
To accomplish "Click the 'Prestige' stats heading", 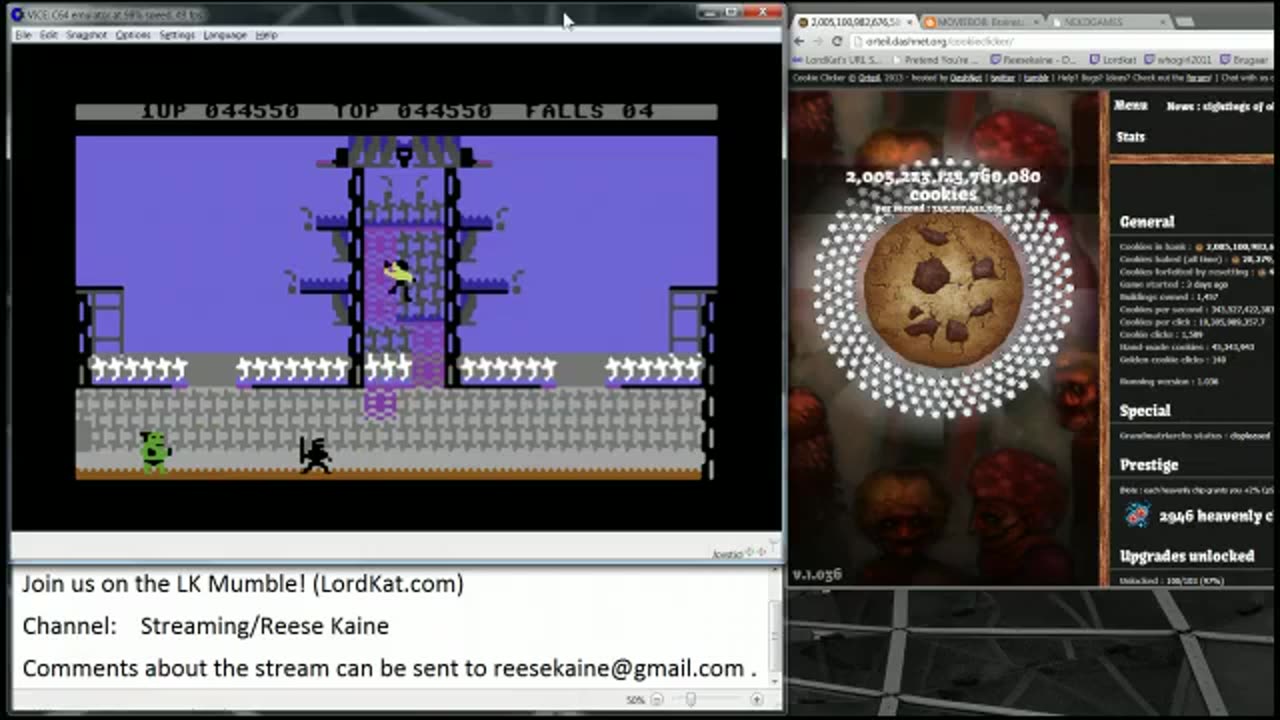I will [1149, 465].
